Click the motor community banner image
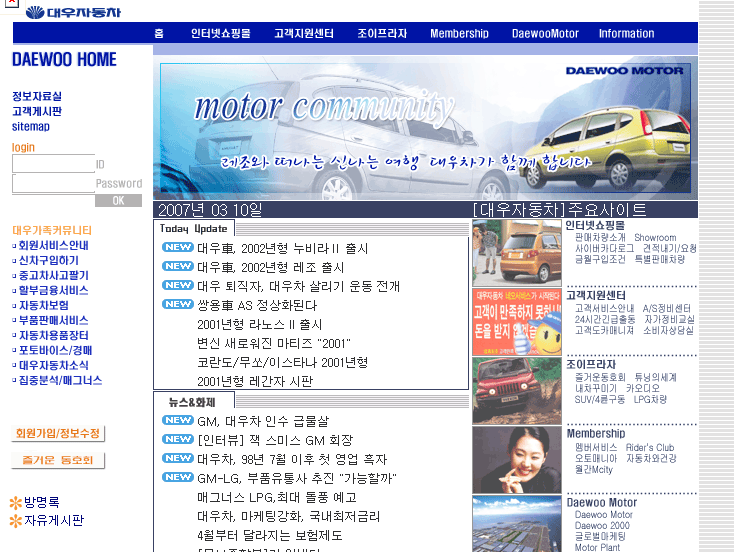Image resolution: width=734 pixels, height=552 pixels. [425, 128]
